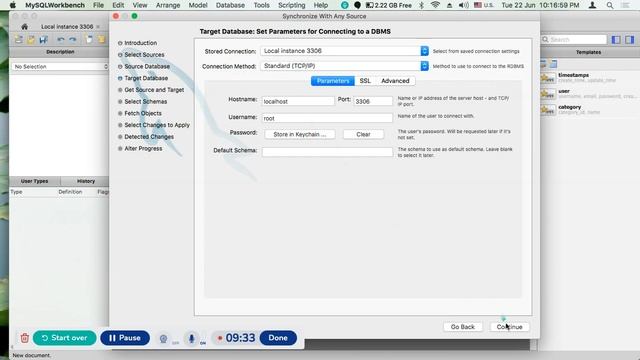Click the user account icon in menu bar
The image size is (640, 360).
coord(592,5)
